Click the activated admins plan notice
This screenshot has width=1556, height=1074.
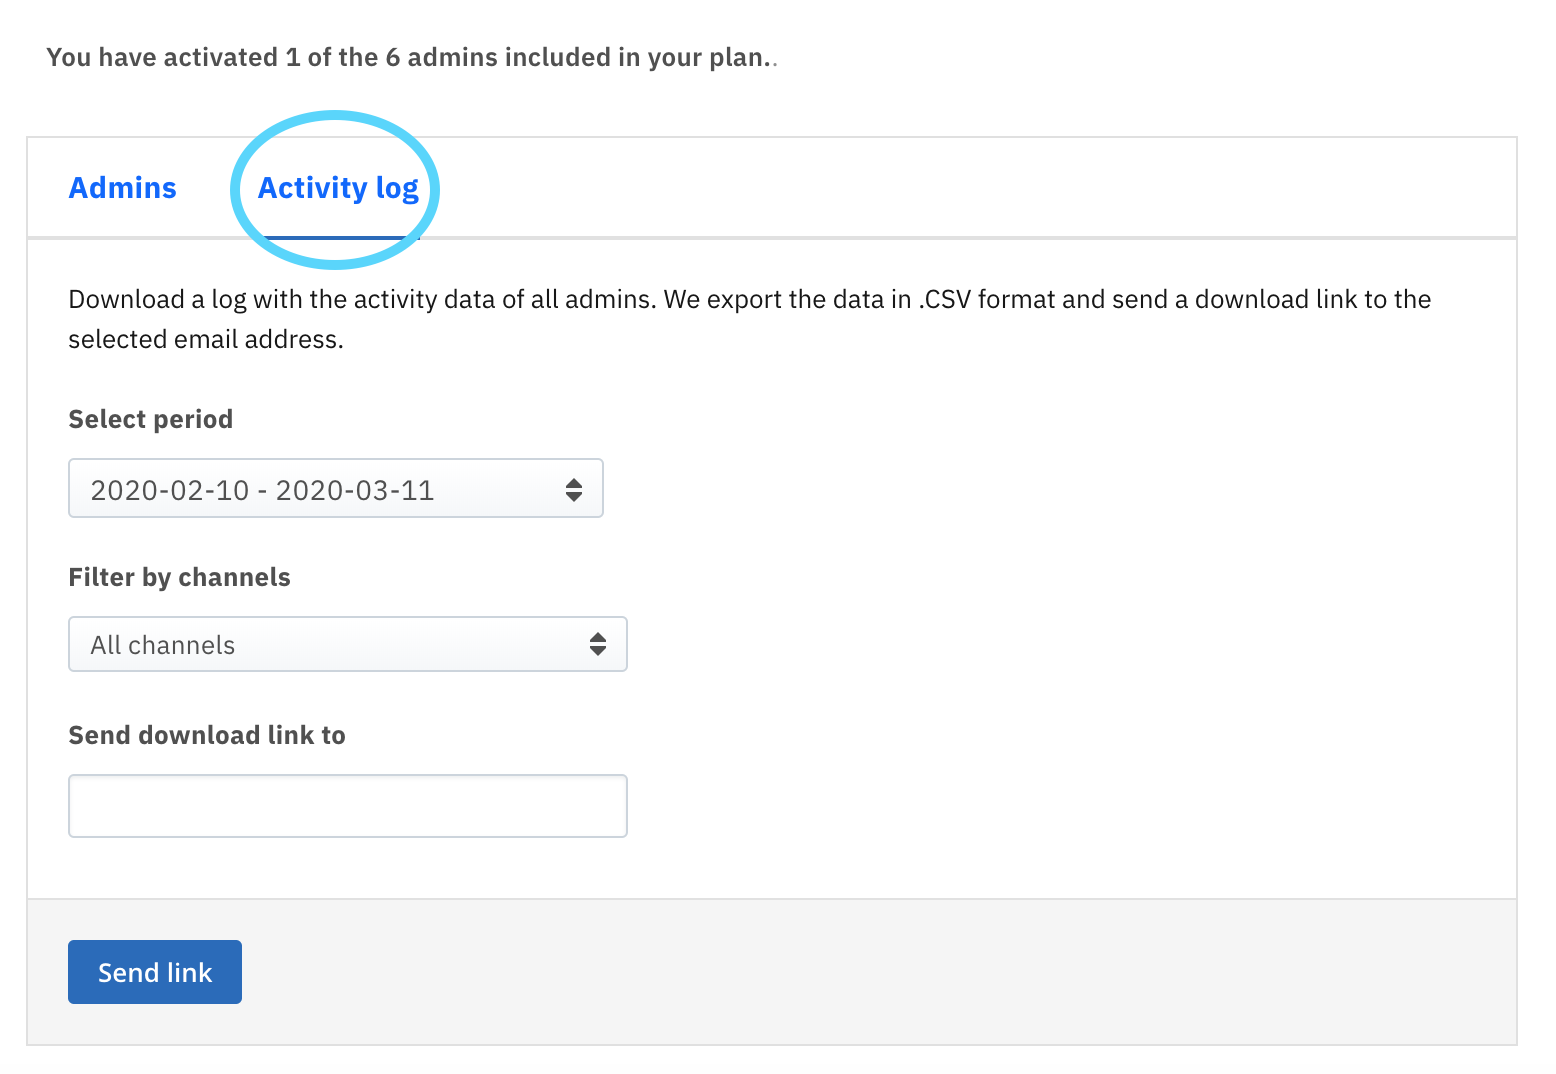pos(412,57)
